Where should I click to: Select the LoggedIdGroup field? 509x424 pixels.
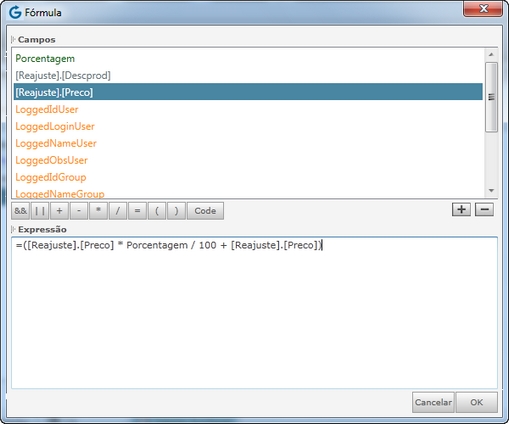(x=248, y=177)
